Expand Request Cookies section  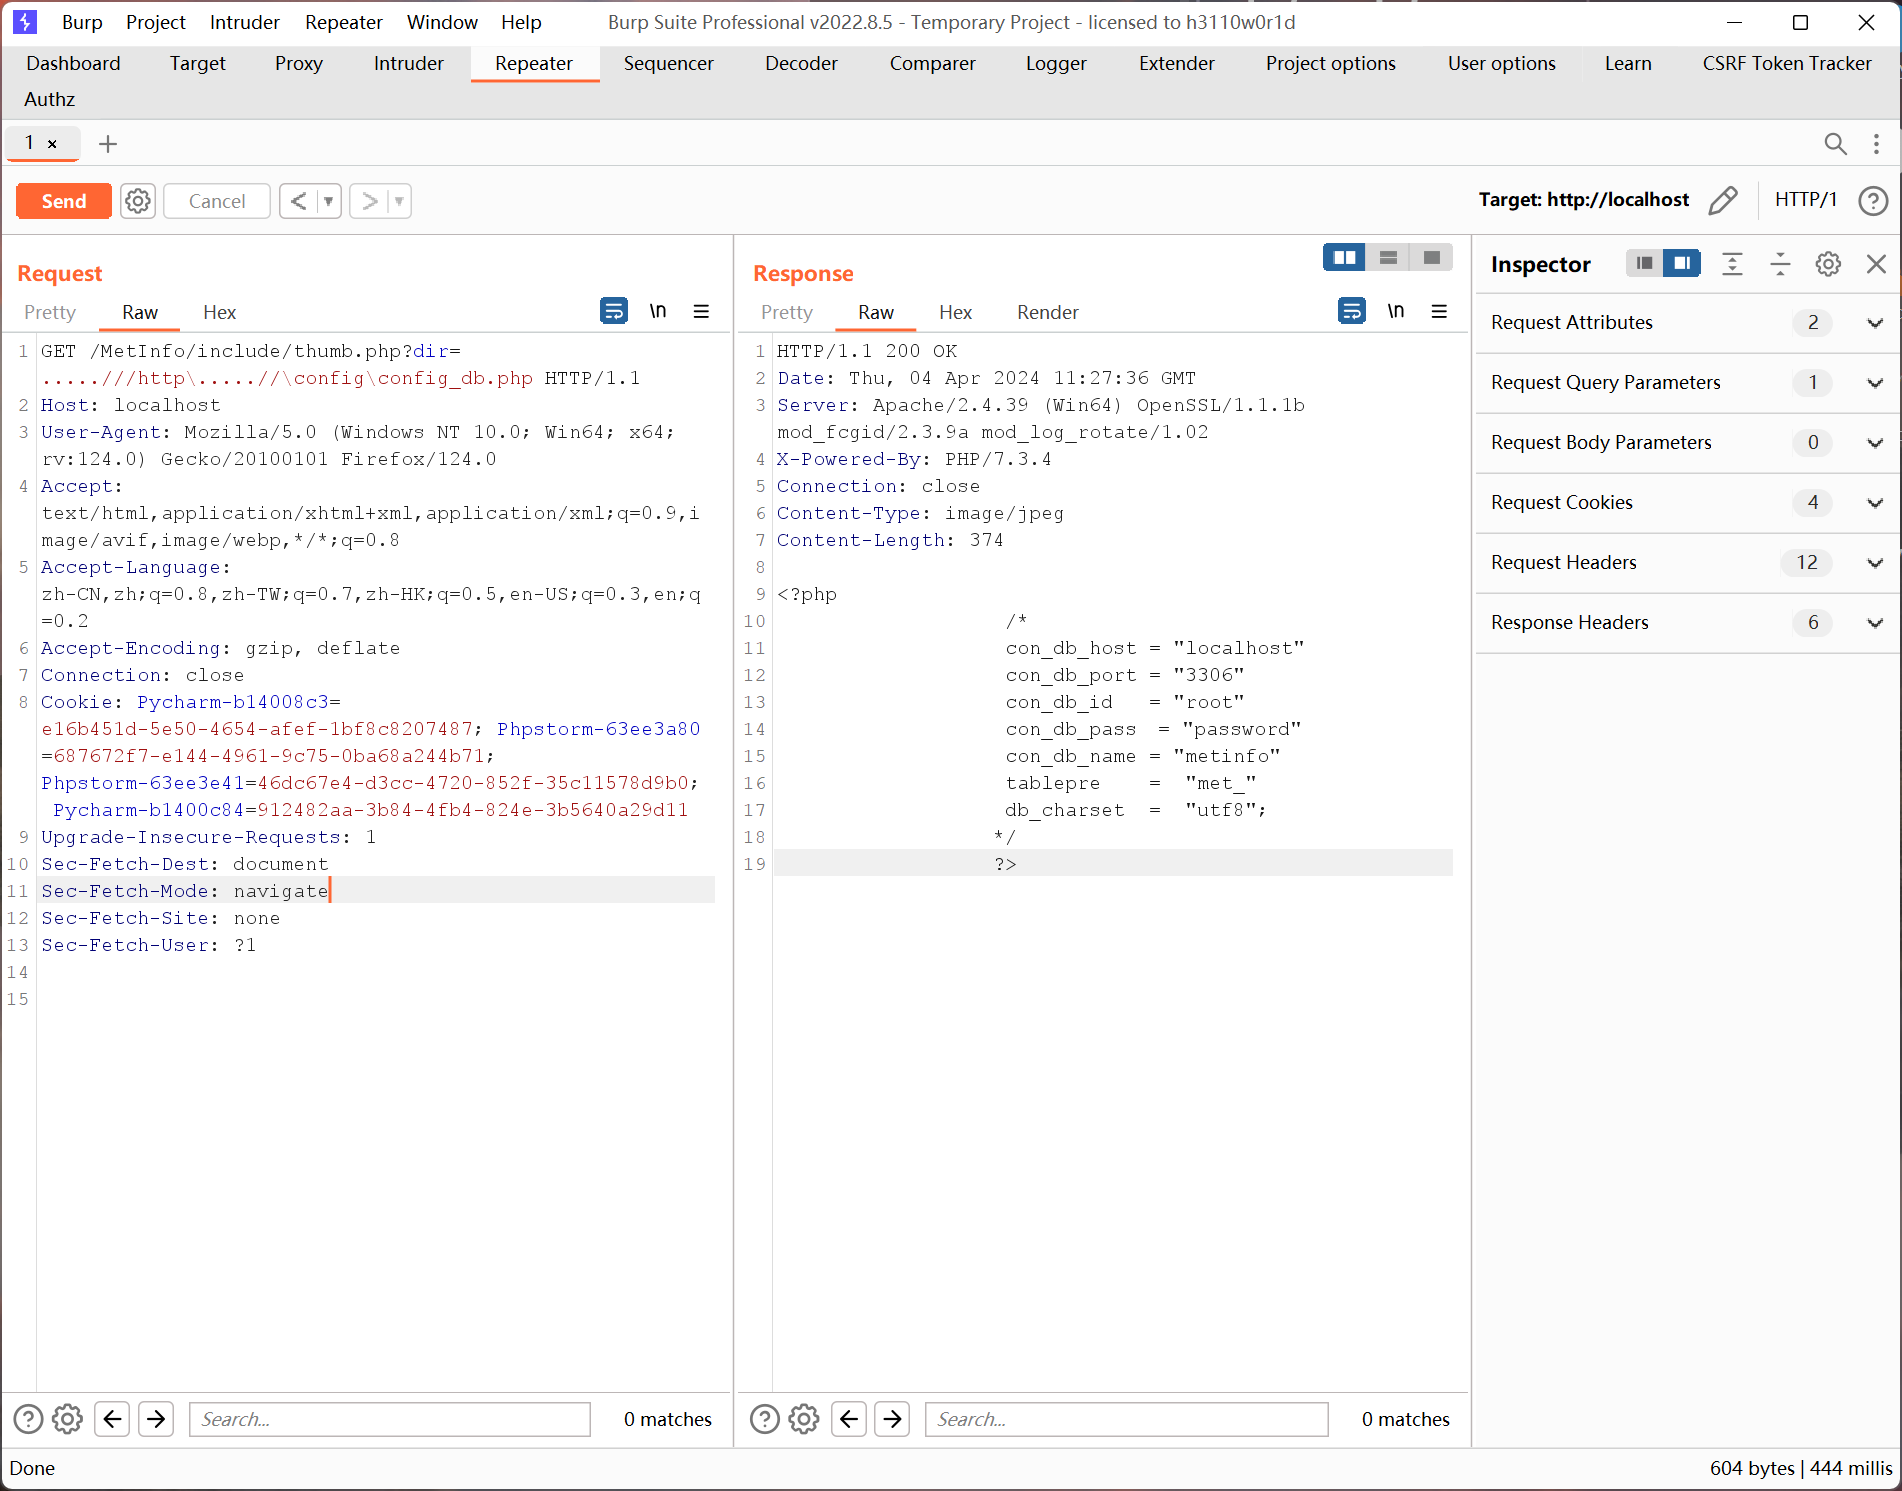(x=1687, y=503)
